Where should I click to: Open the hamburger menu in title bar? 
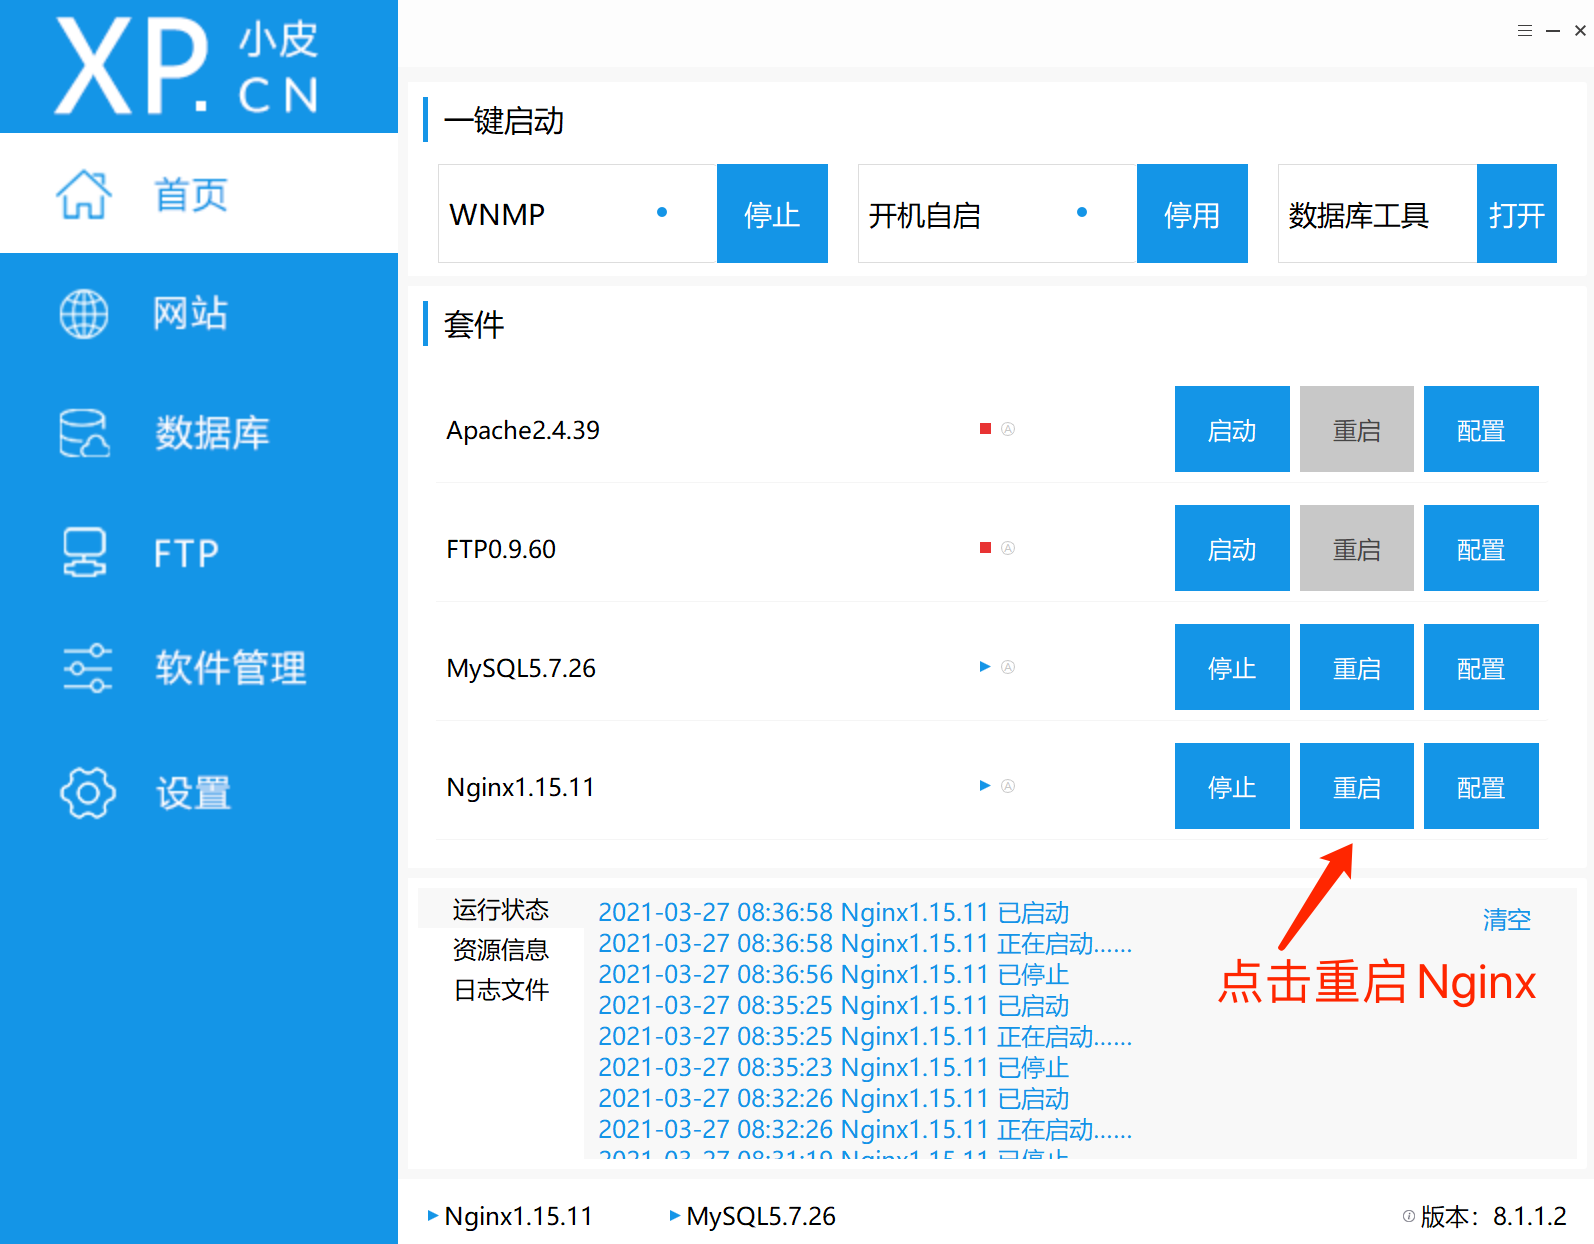pos(1525,31)
